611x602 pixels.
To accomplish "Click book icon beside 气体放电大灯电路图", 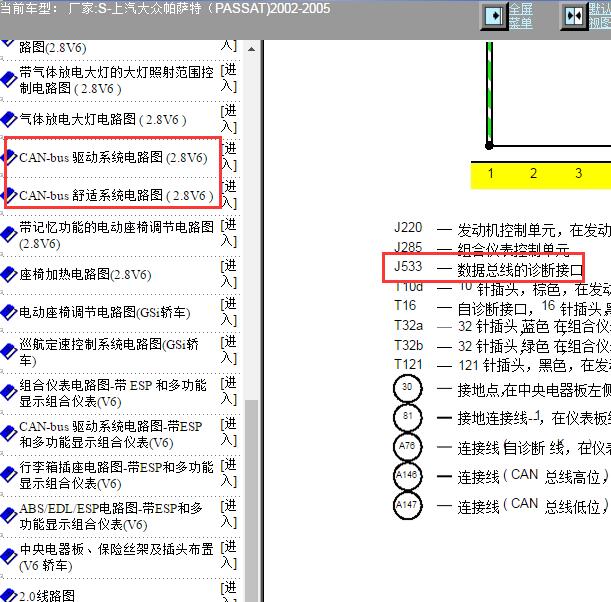I will coord(8,119).
